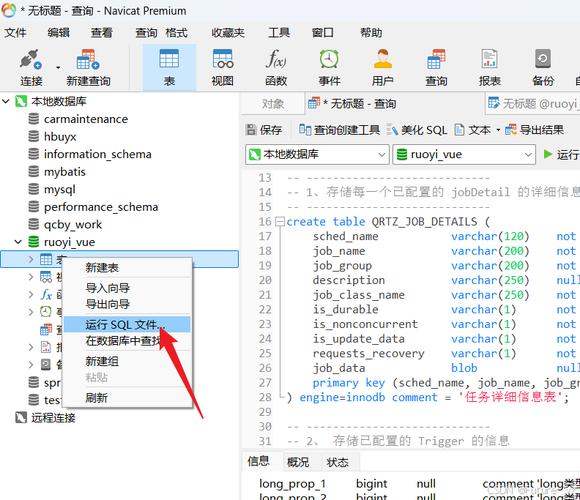580x500 pixels.
Task: Open the 查询 (Query) menu
Action: pyautogui.click(x=146, y=33)
